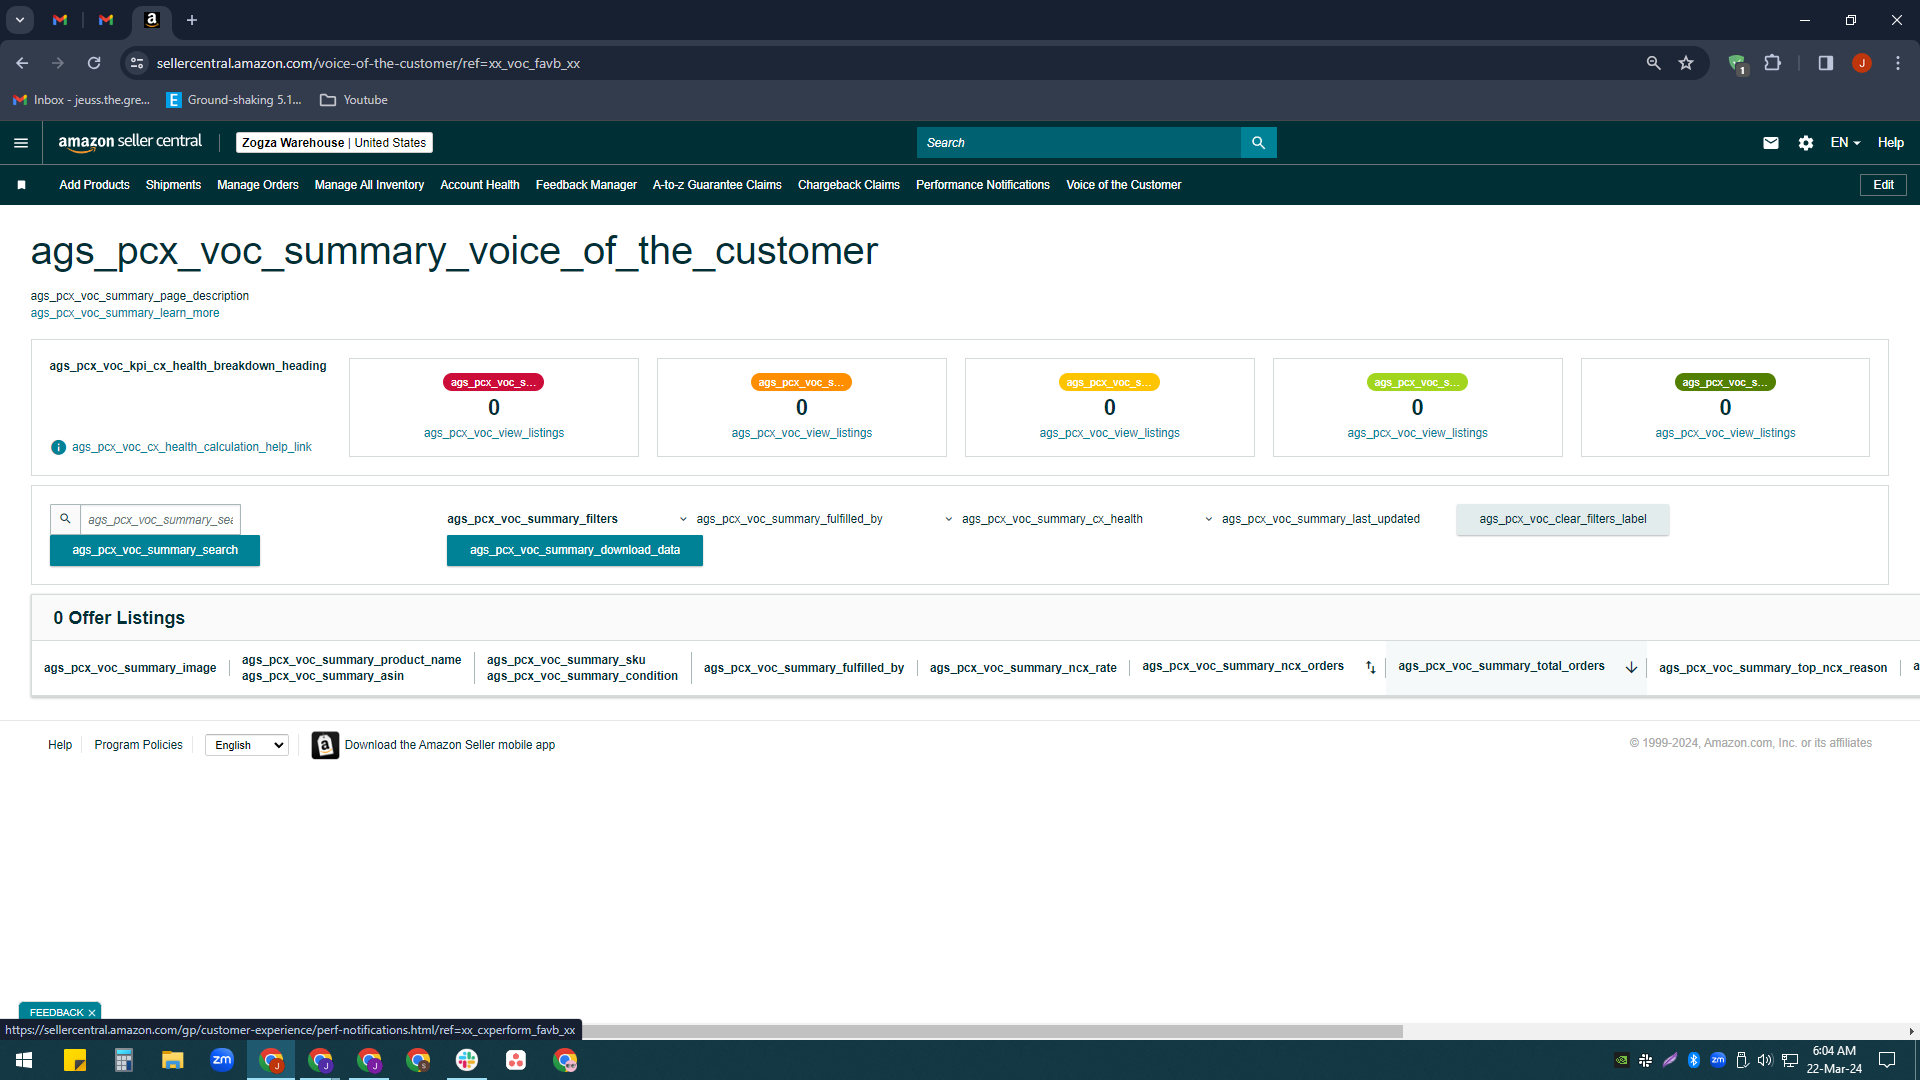Image resolution: width=1920 pixels, height=1080 pixels.
Task: Open the Shipments menu item
Action: coord(173,185)
